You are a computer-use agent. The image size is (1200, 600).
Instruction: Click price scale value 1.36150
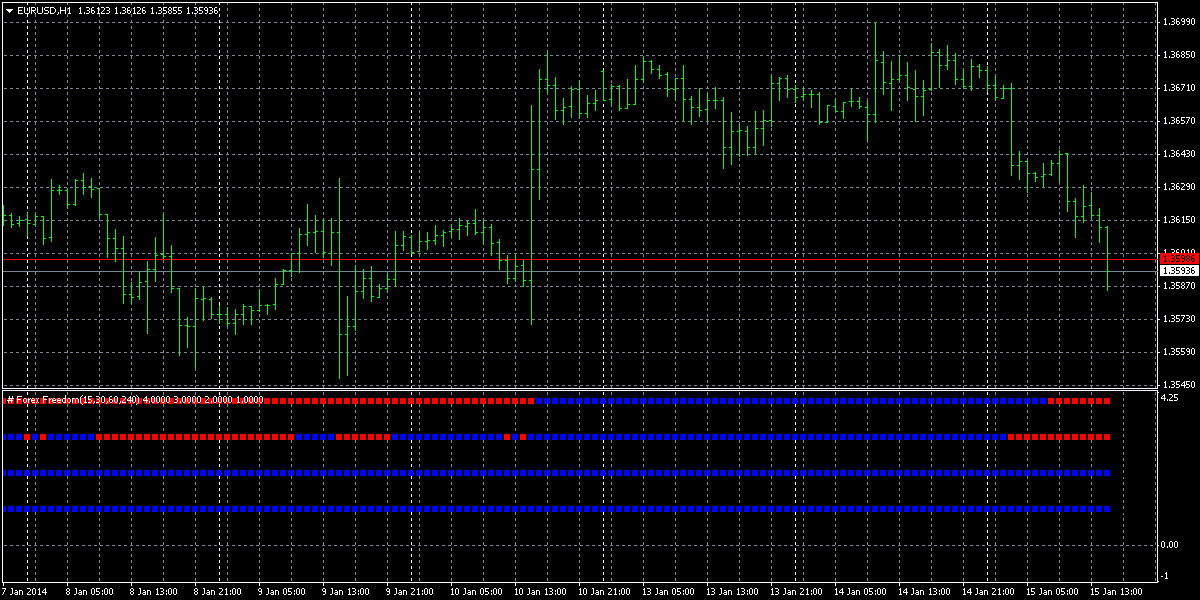[1179, 220]
